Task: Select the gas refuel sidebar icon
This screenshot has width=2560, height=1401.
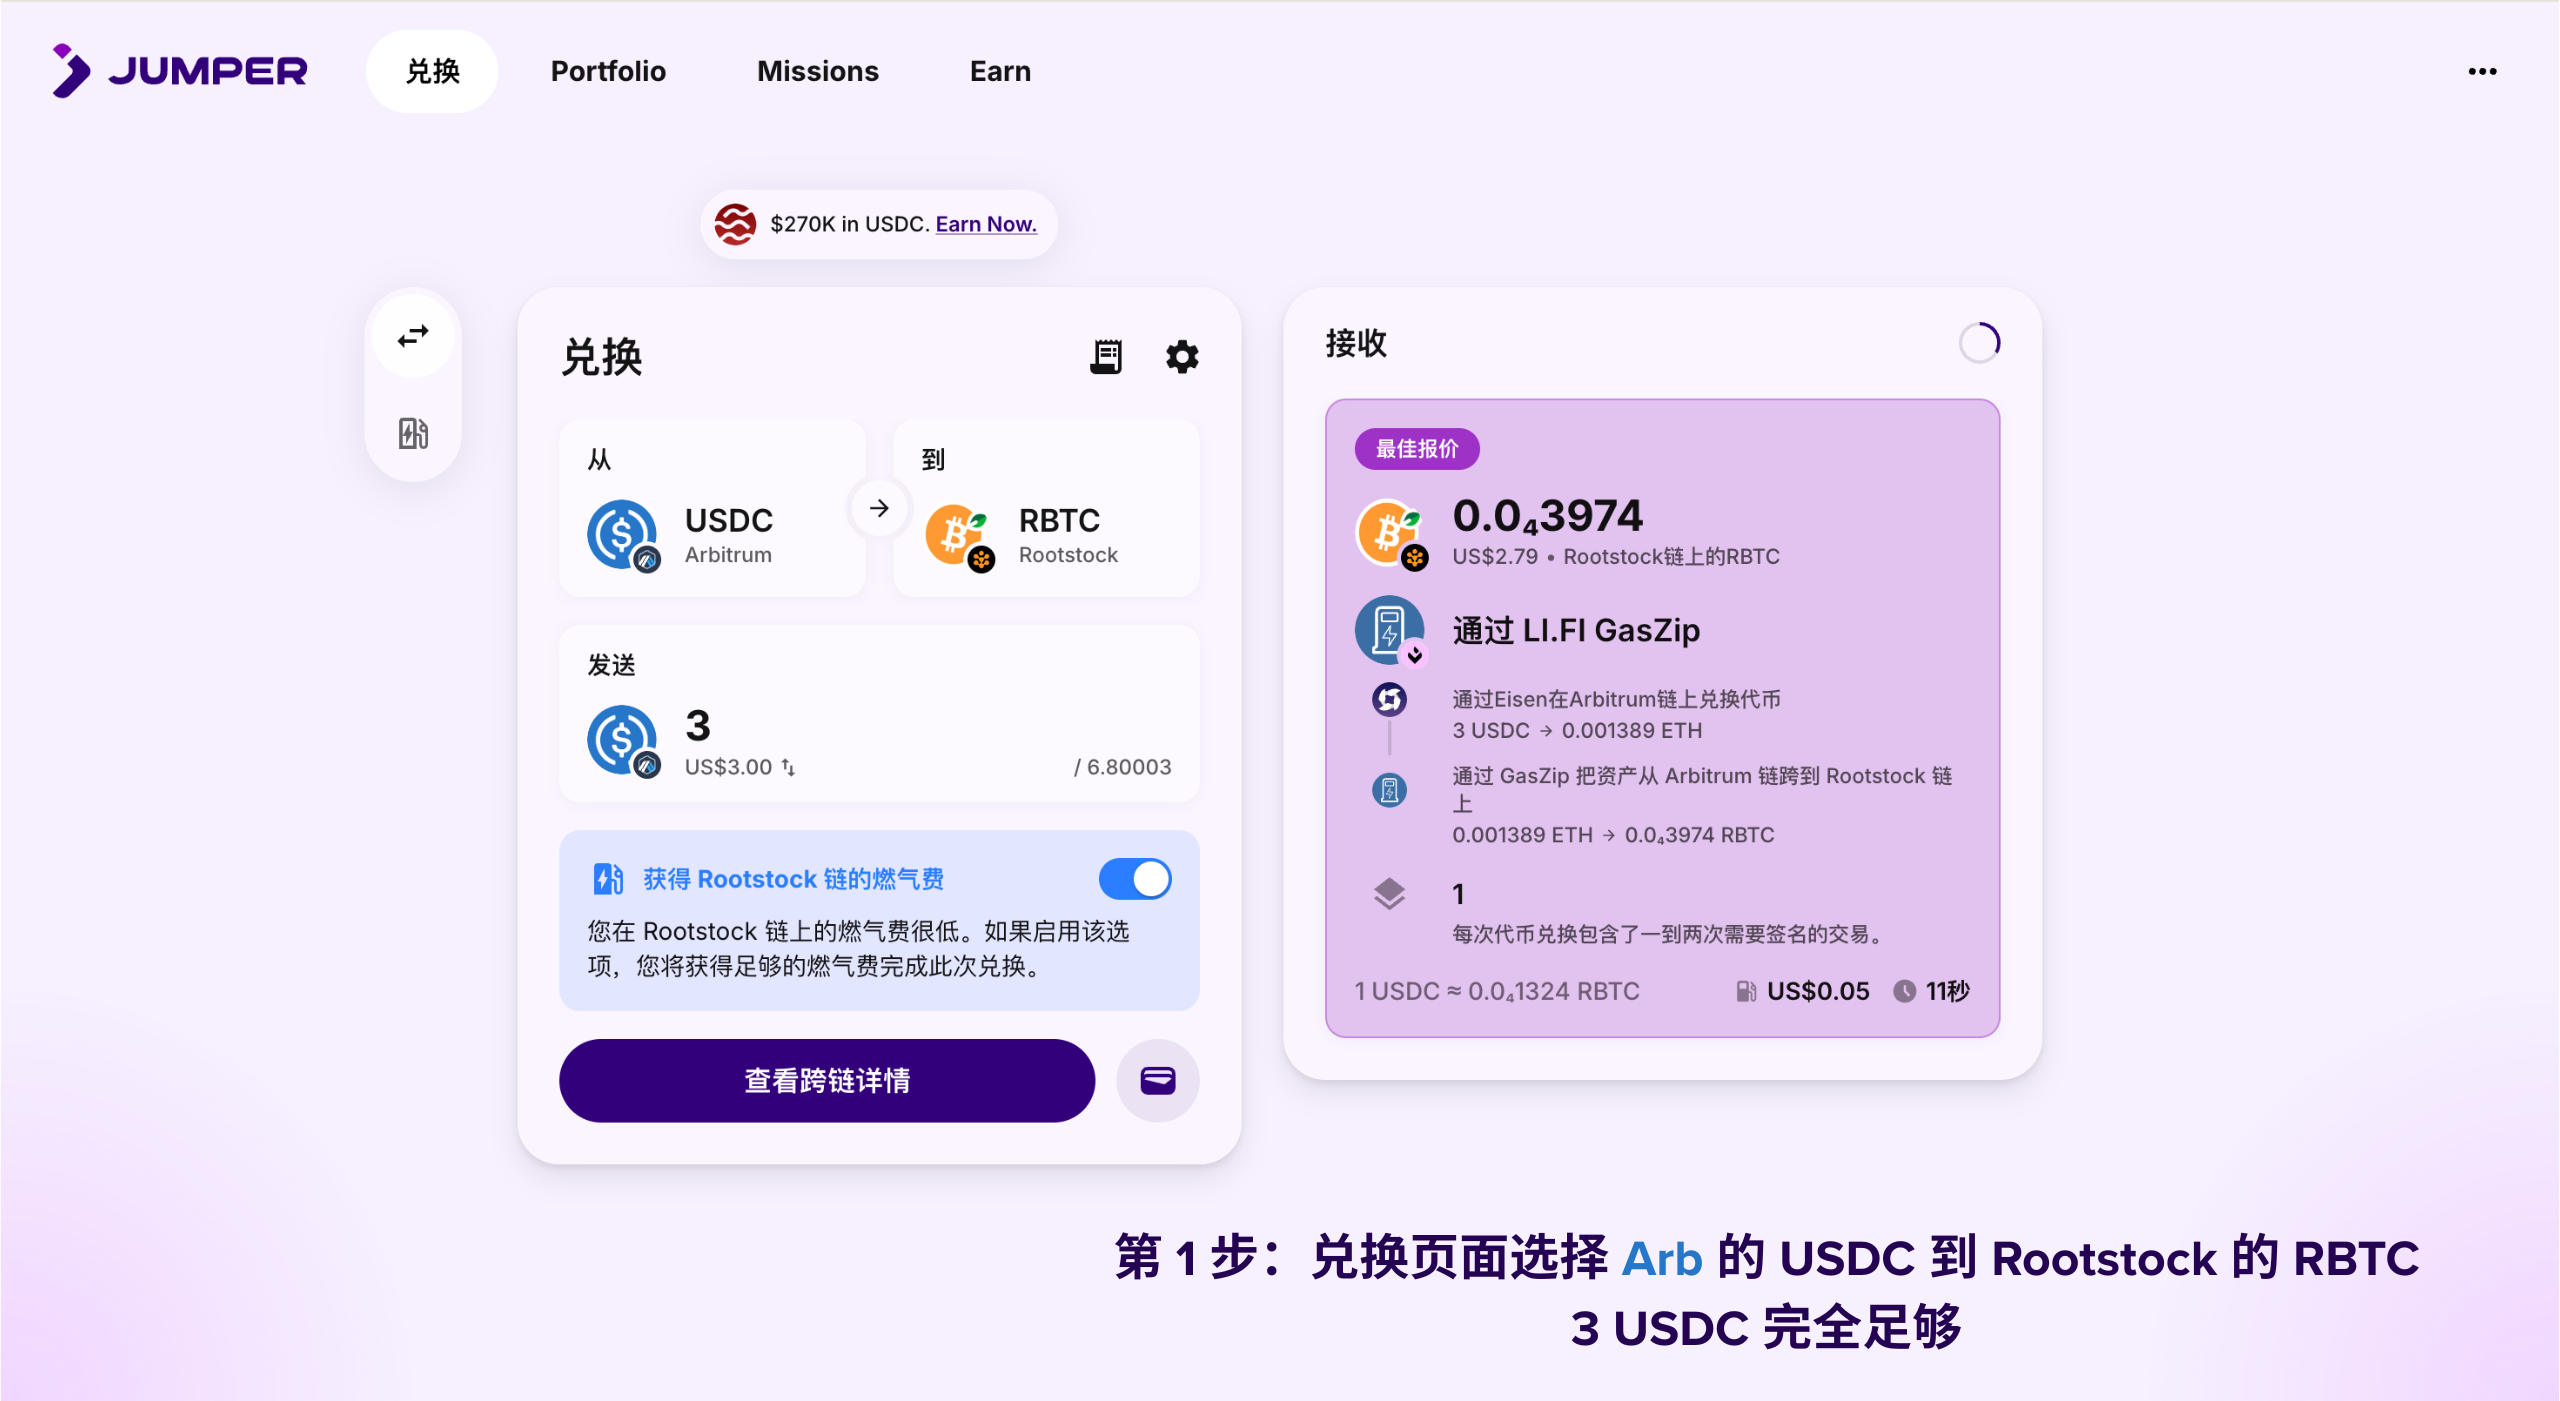Action: (x=413, y=433)
